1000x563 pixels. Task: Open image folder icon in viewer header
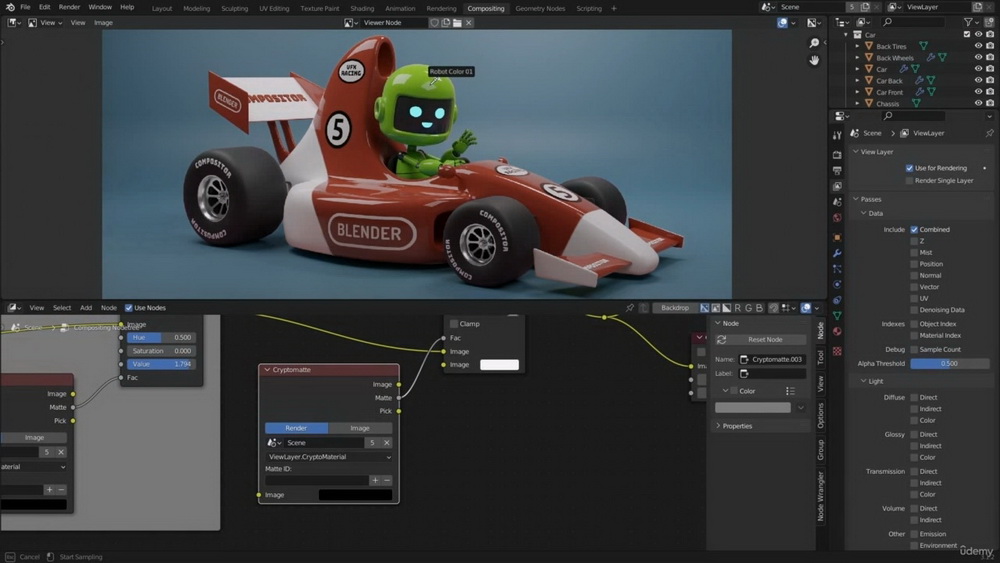point(457,22)
